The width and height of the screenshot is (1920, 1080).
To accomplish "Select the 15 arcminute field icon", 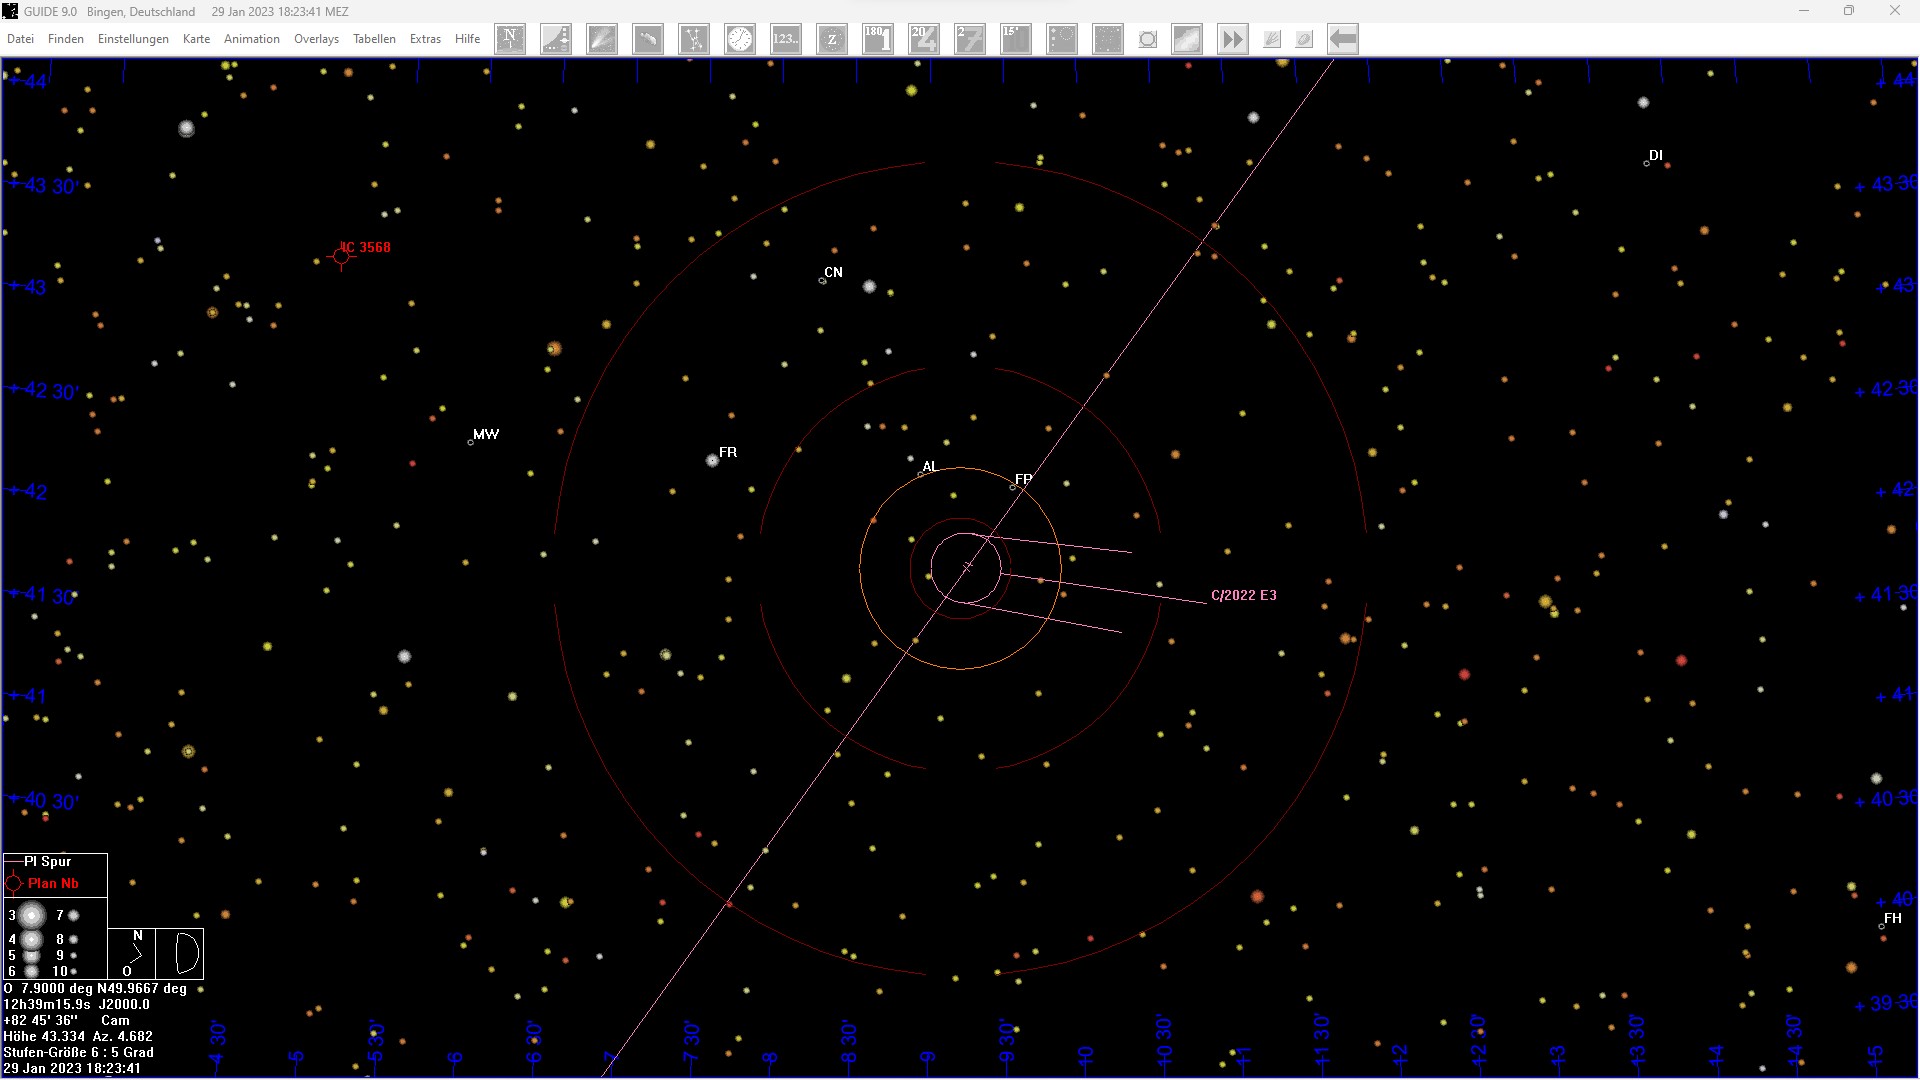I will click(1016, 39).
